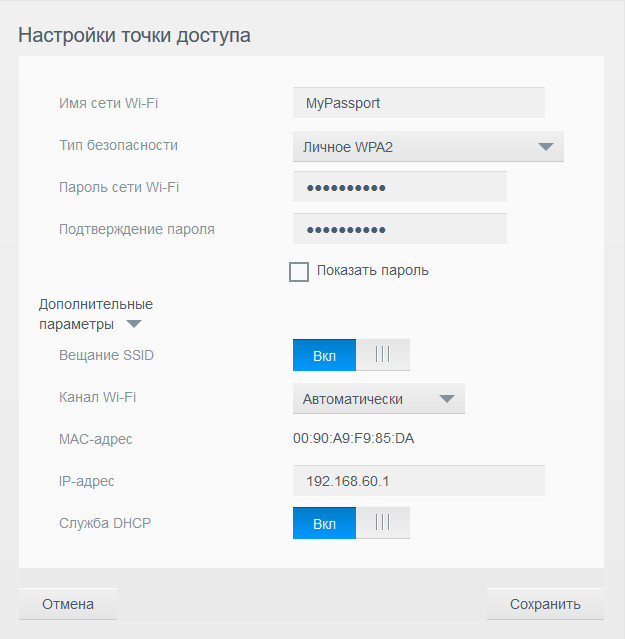Click the IP address field 192.168.60.1

pos(418,481)
